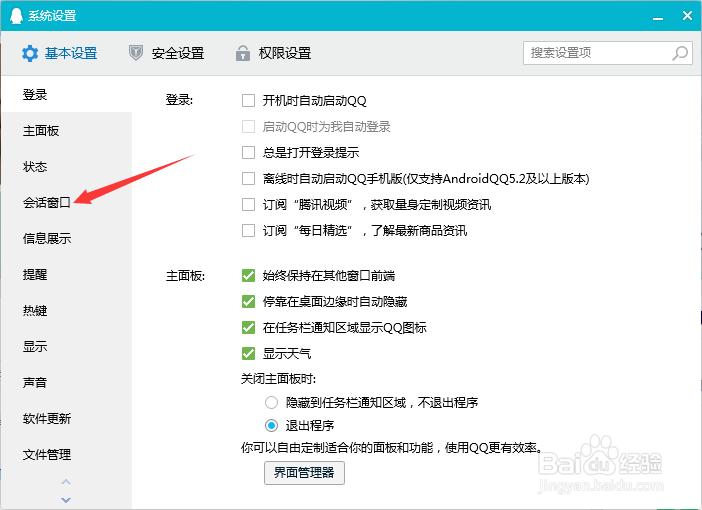
Task: Click the shield icon for 安全设置
Action: coord(136,53)
